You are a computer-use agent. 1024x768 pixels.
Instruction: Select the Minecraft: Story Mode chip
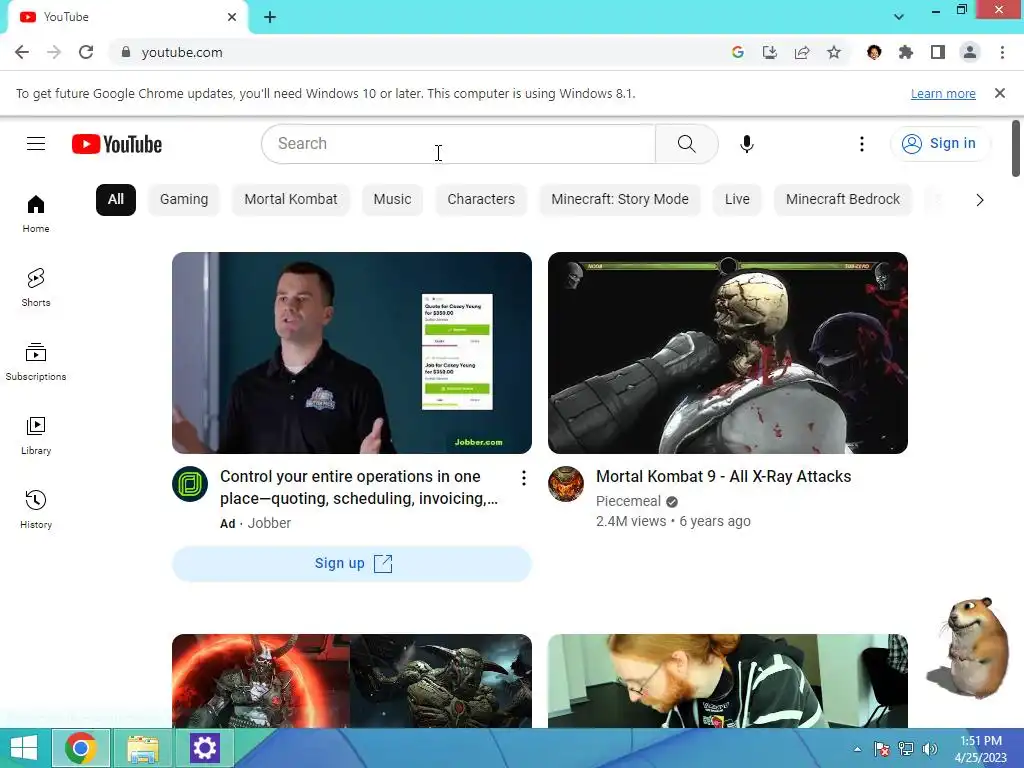620,199
